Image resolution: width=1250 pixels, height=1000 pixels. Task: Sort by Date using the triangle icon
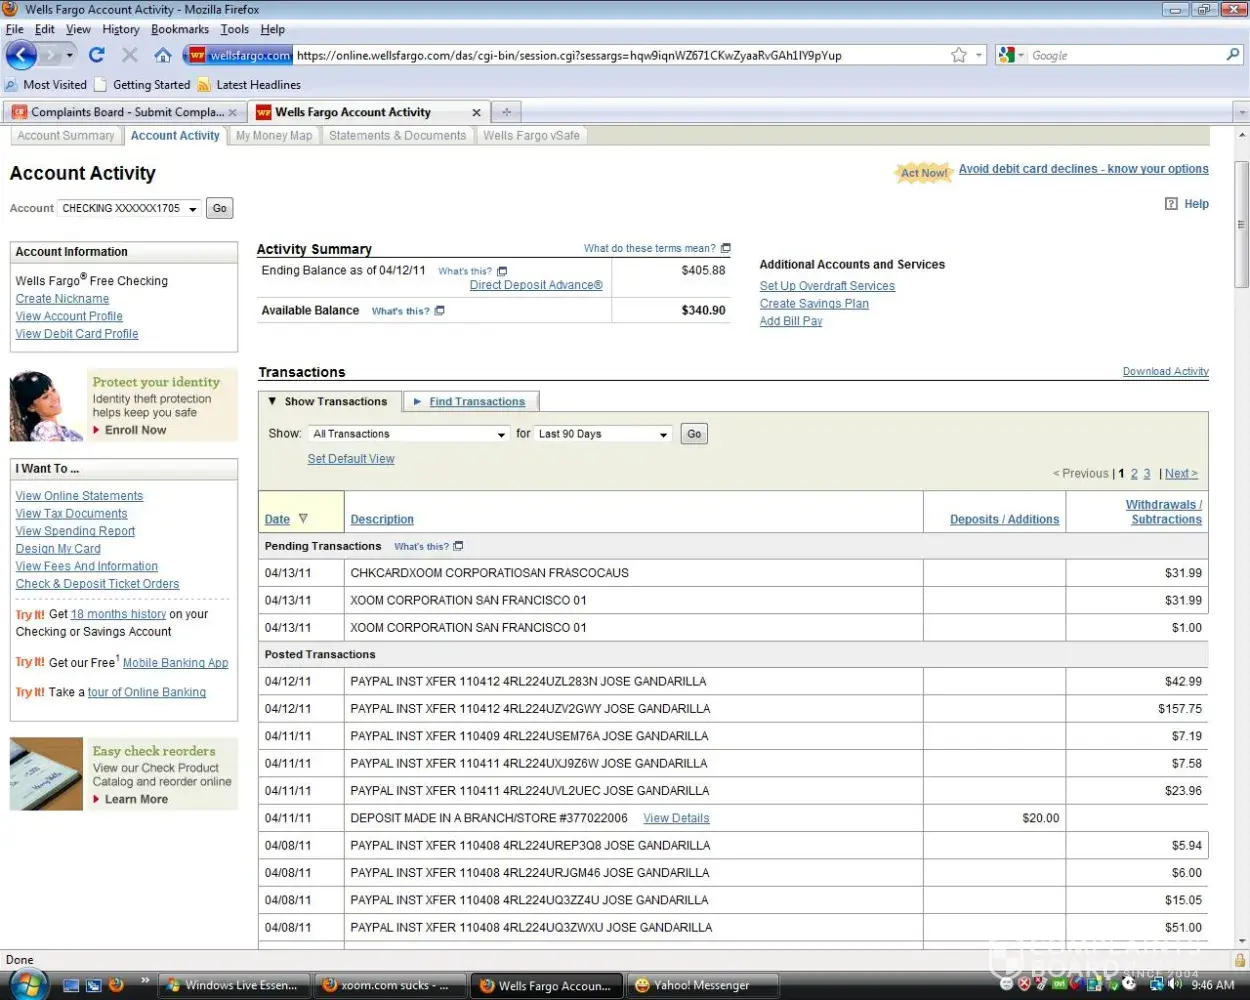pos(303,519)
